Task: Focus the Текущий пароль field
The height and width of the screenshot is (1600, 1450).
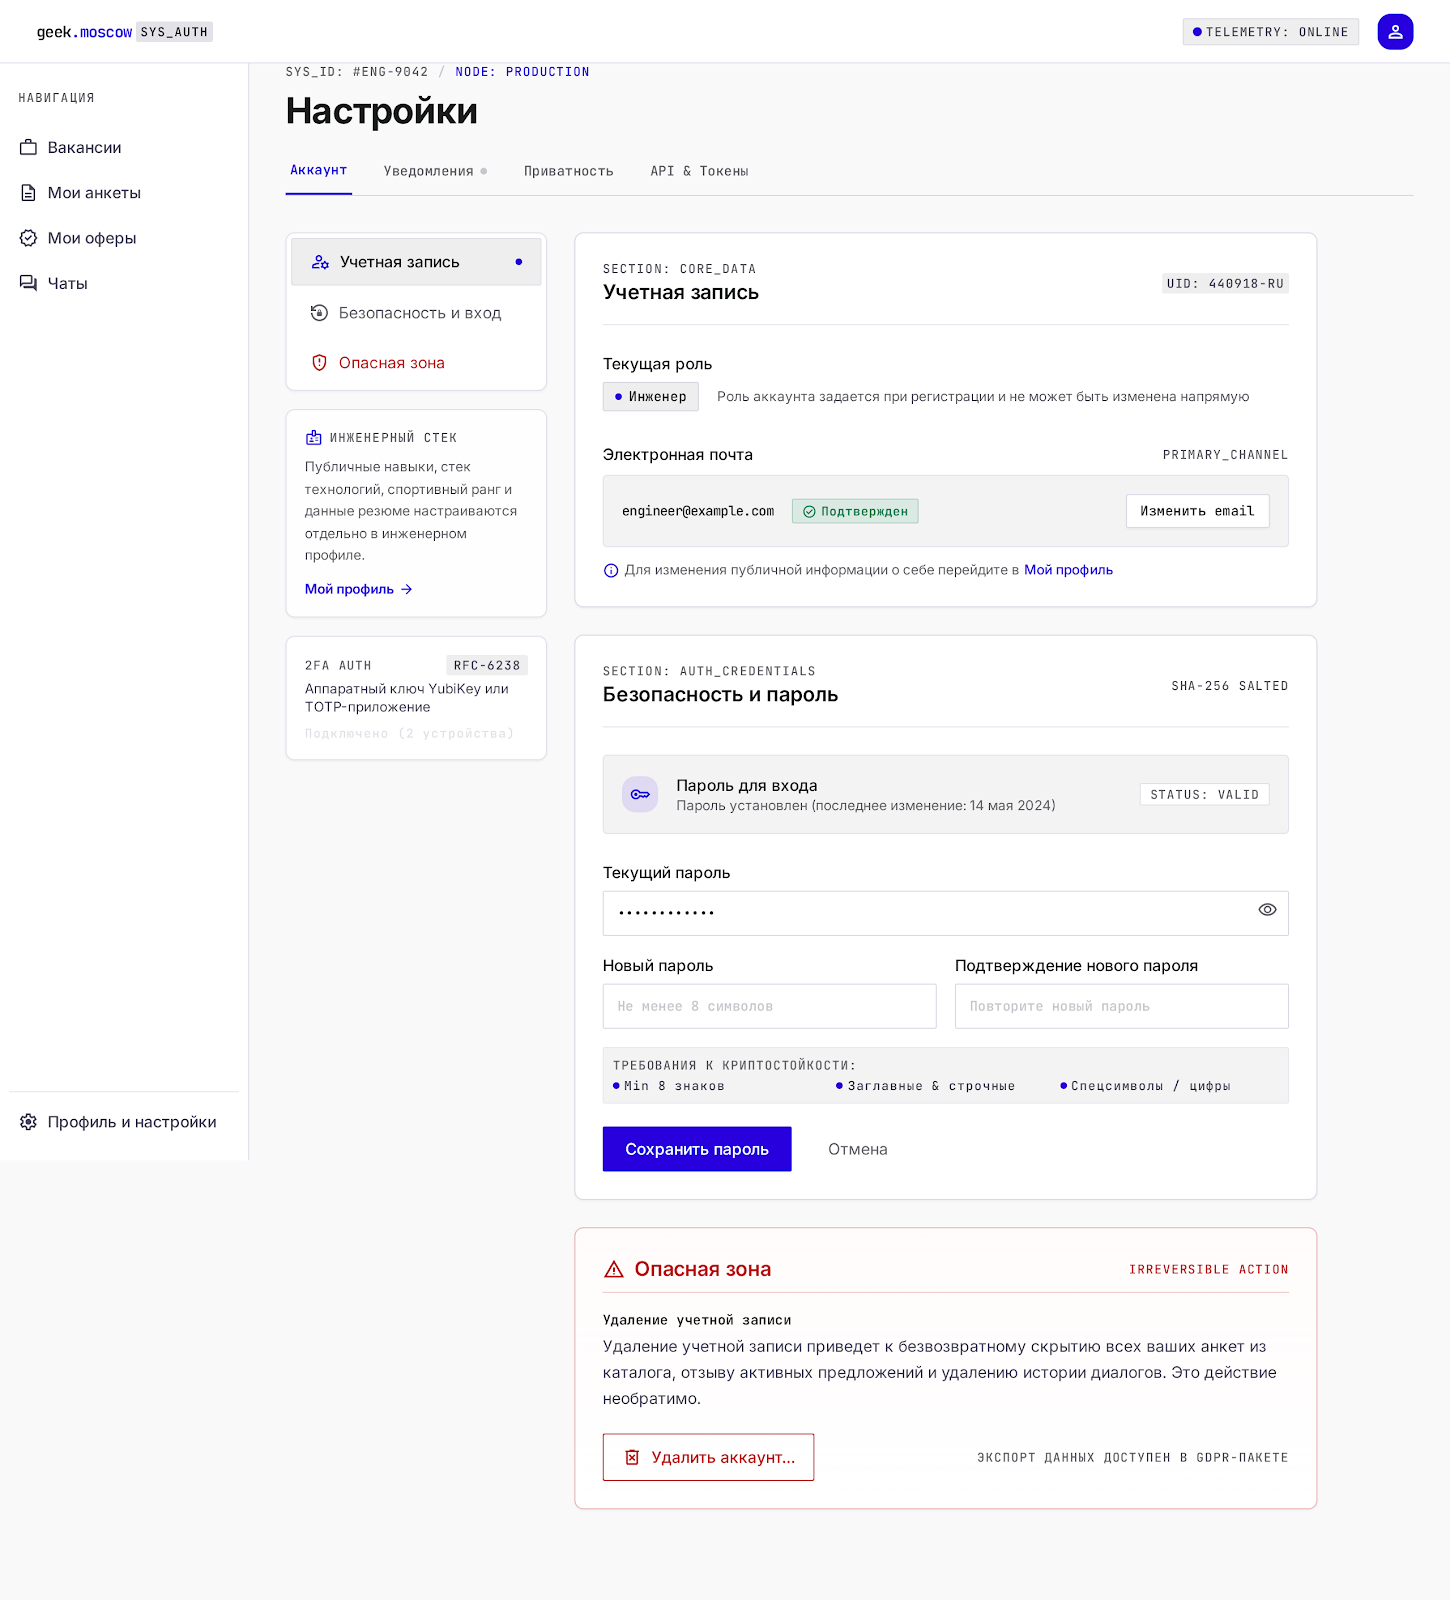Action: point(945,913)
